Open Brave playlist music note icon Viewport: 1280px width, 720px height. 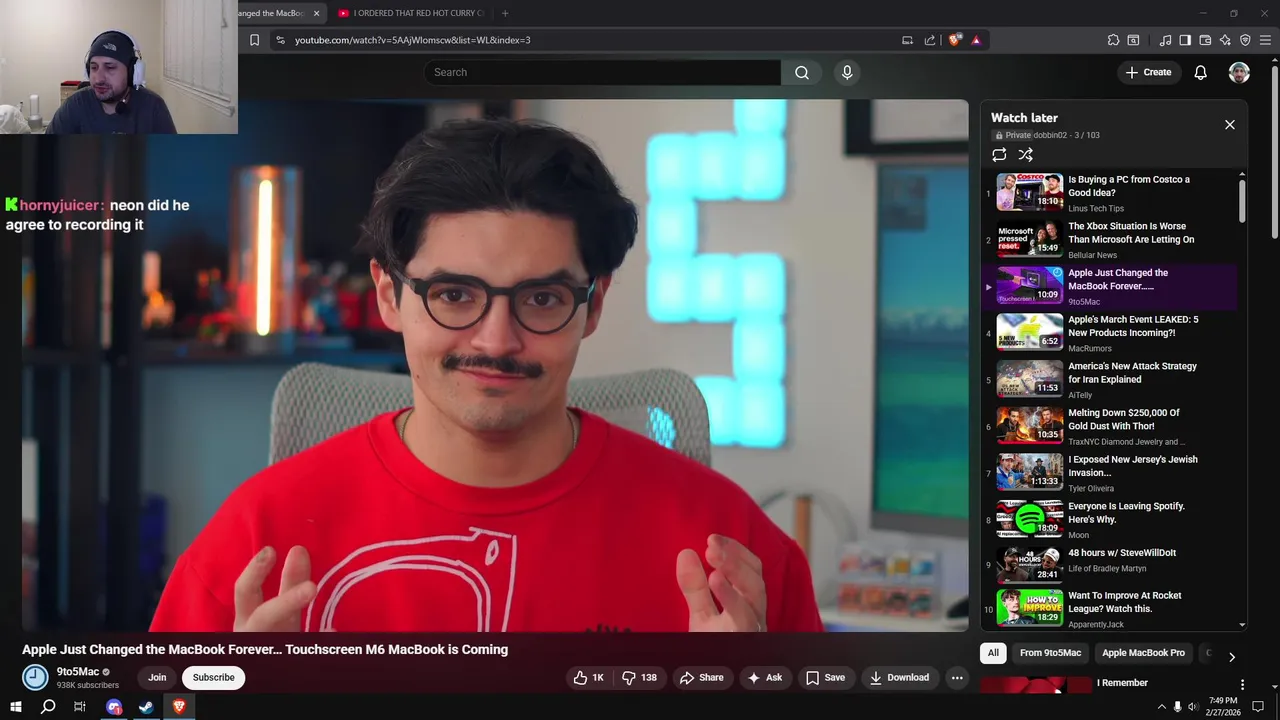click(1165, 40)
